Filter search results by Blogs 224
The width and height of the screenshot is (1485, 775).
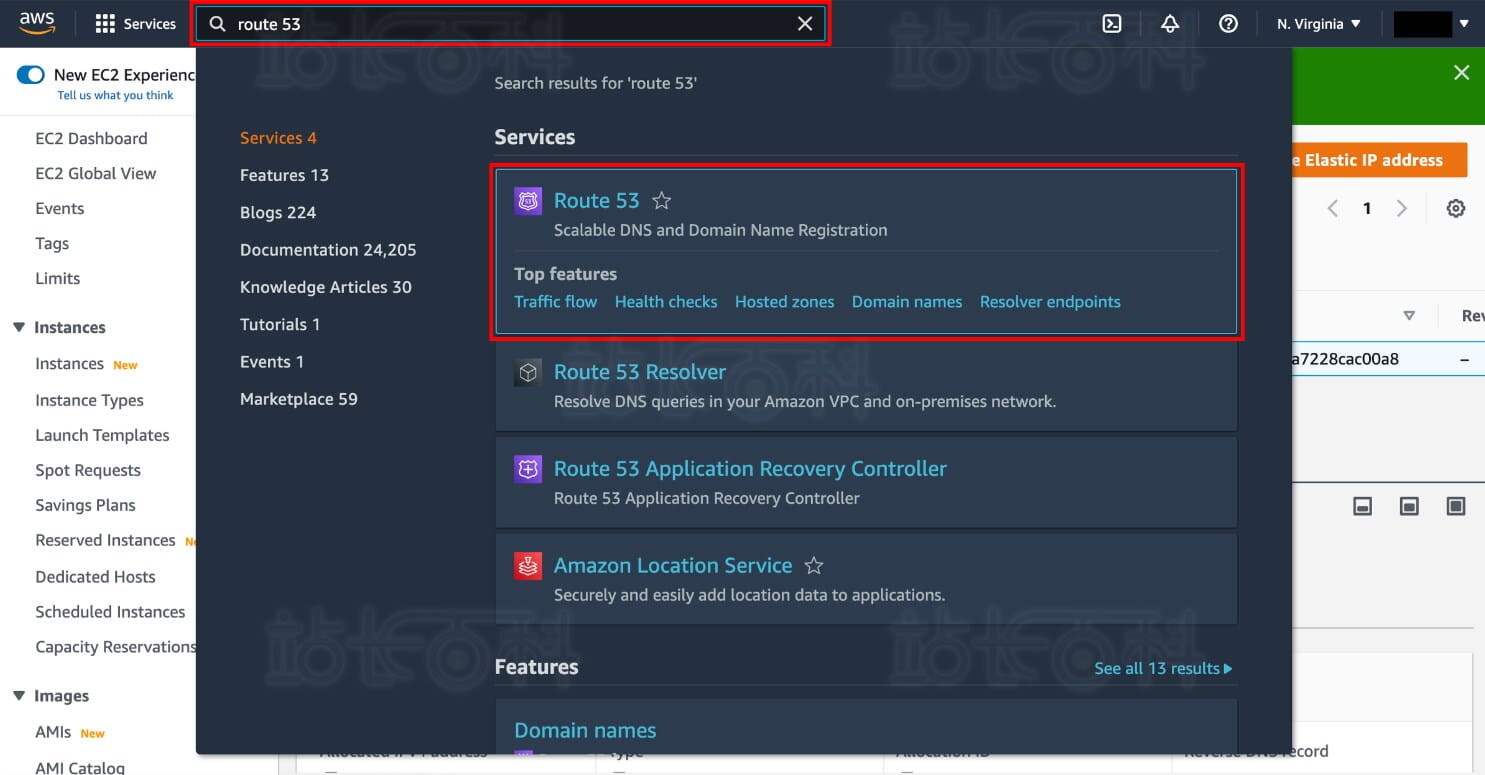click(278, 212)
